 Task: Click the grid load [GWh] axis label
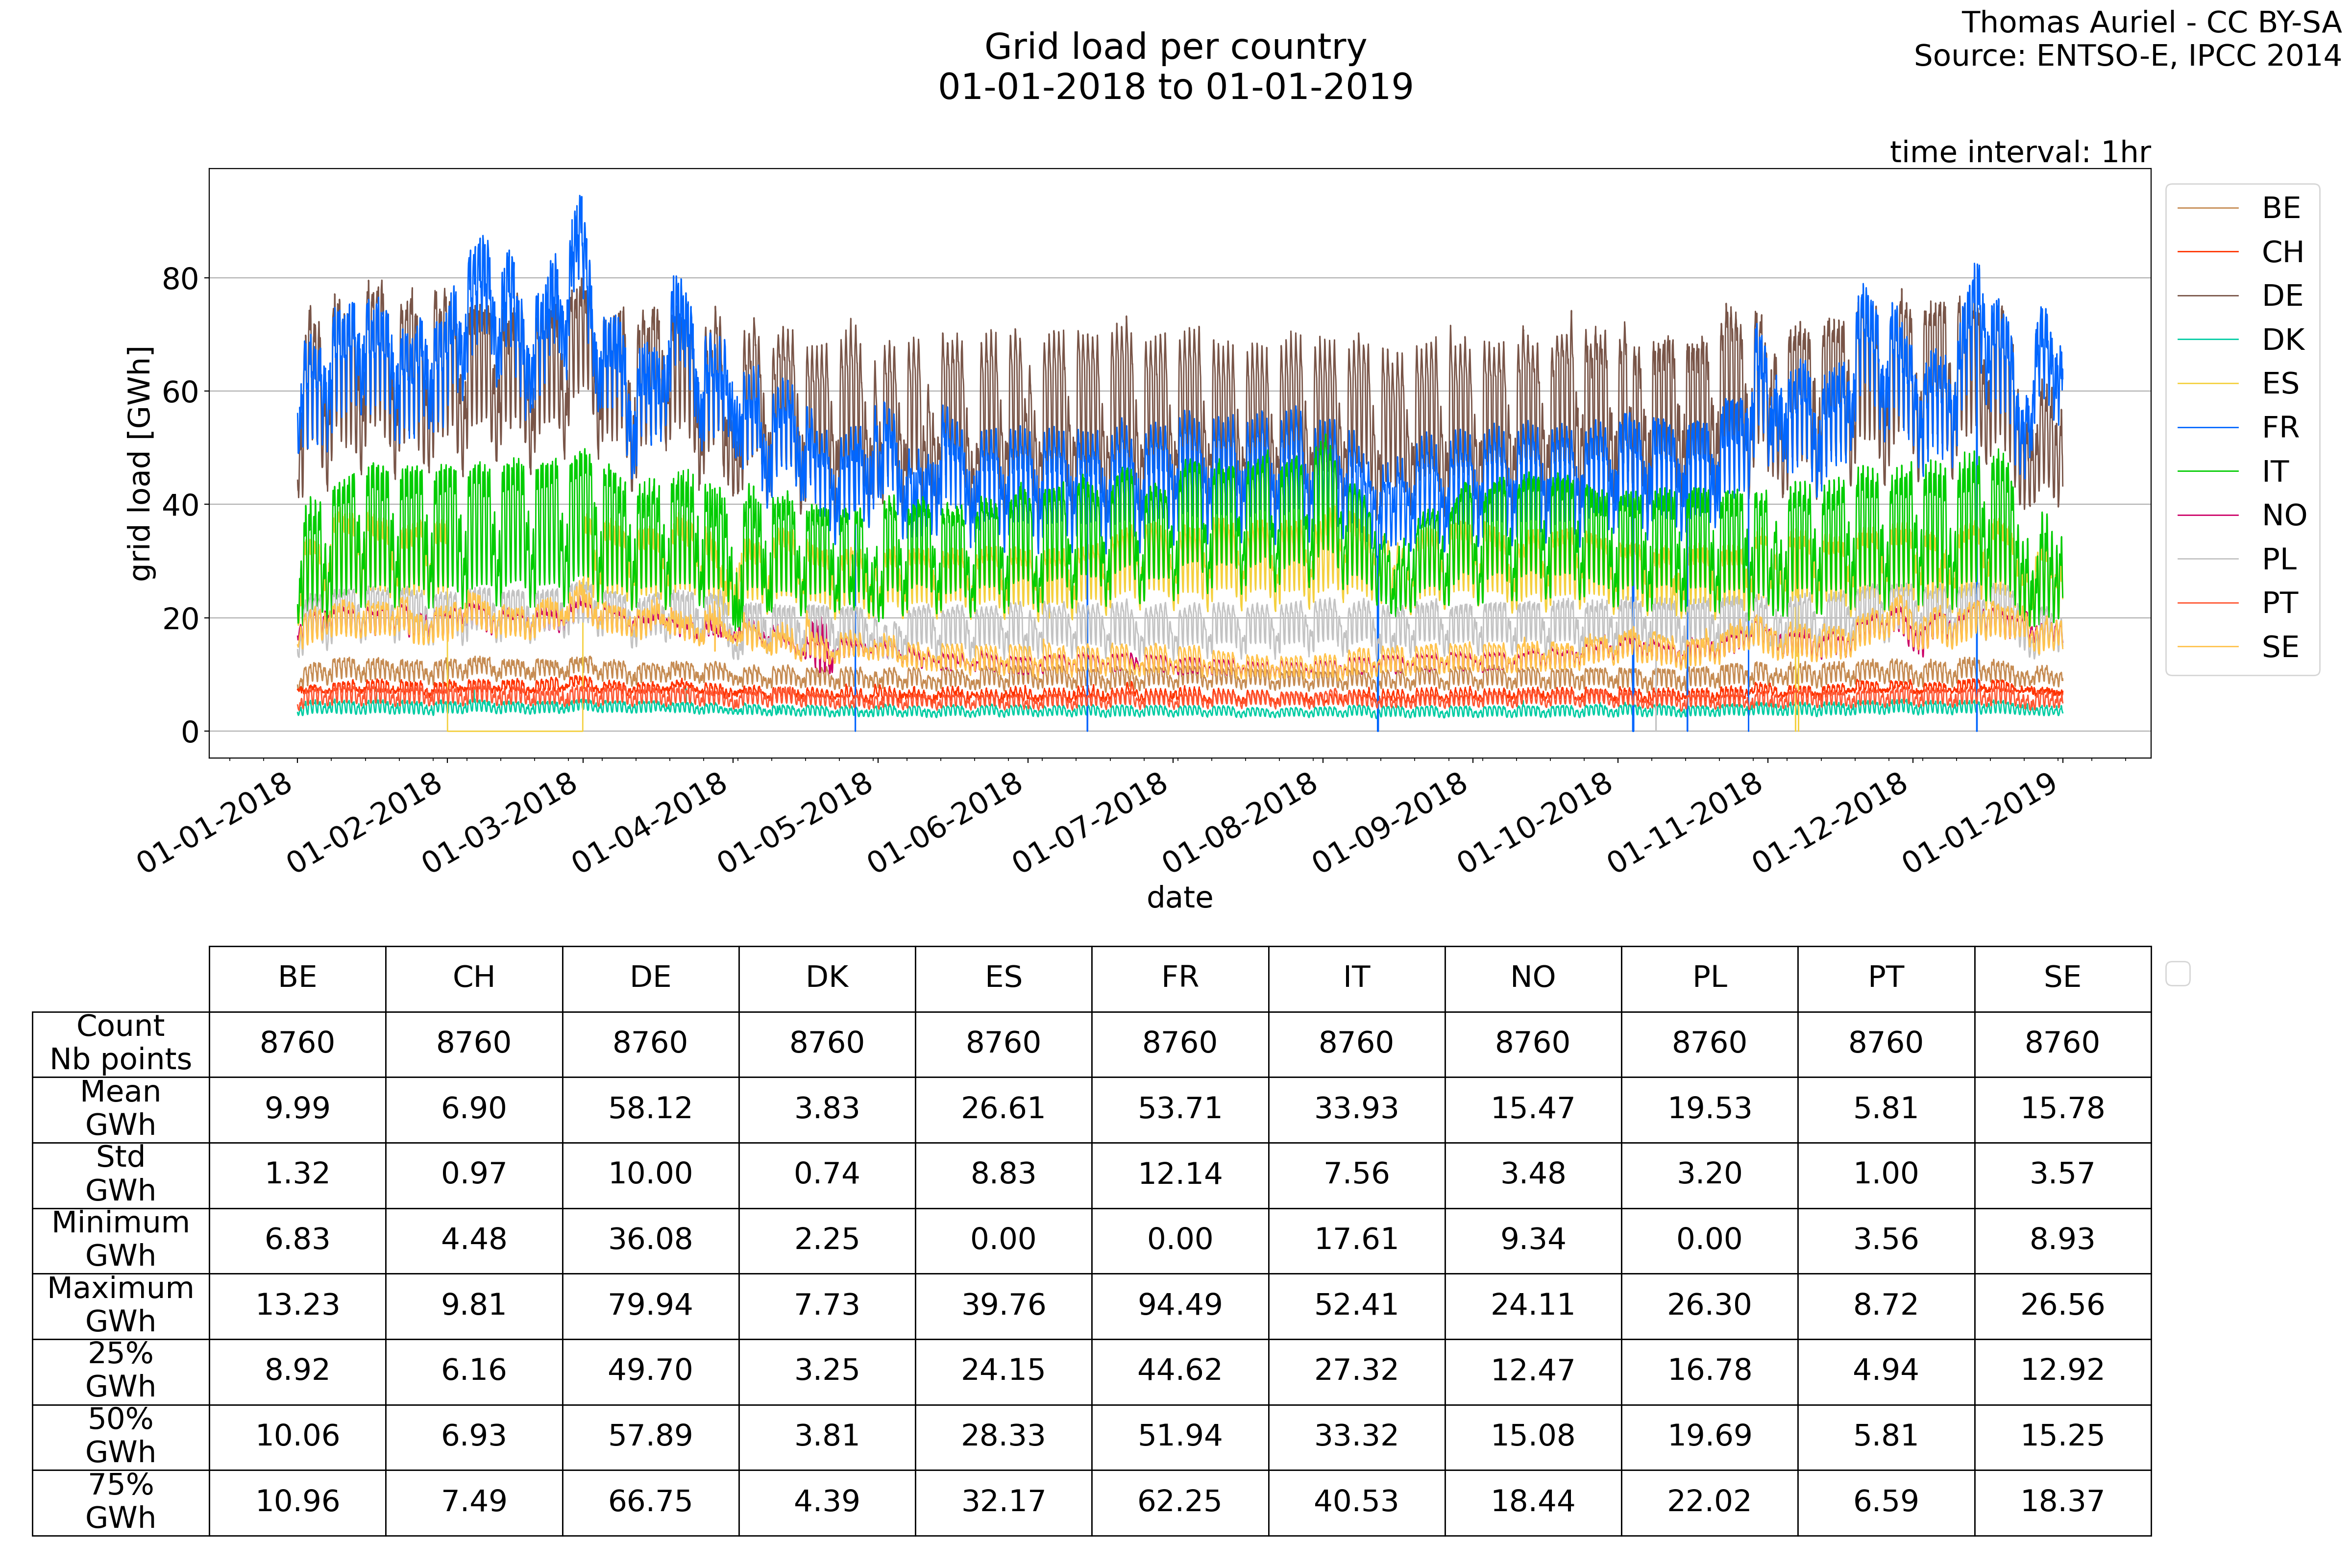pos(141,463)
